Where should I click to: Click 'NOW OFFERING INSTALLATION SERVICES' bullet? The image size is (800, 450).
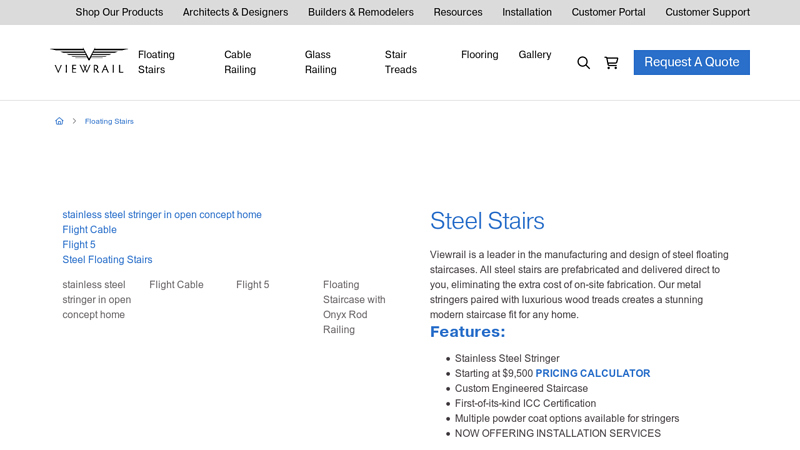coord(558,433)
